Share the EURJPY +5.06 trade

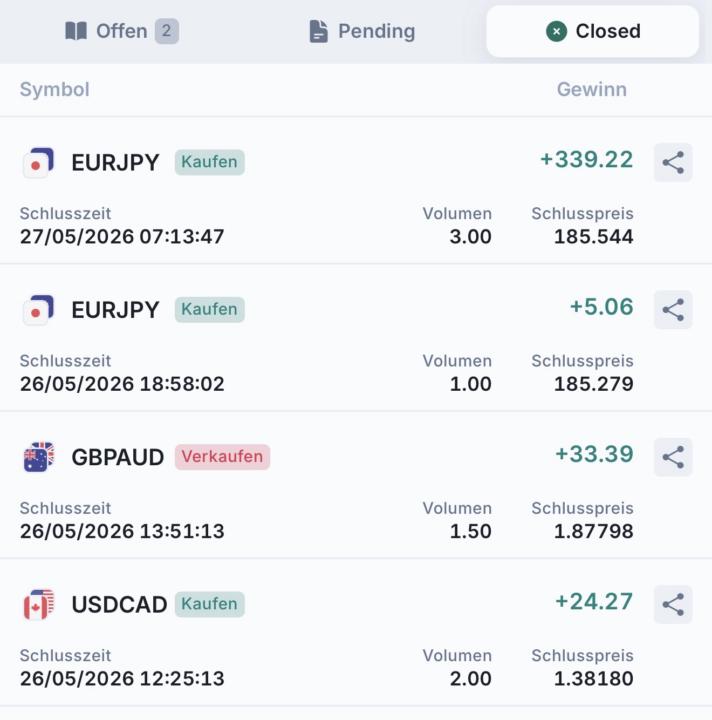point(673,309)
